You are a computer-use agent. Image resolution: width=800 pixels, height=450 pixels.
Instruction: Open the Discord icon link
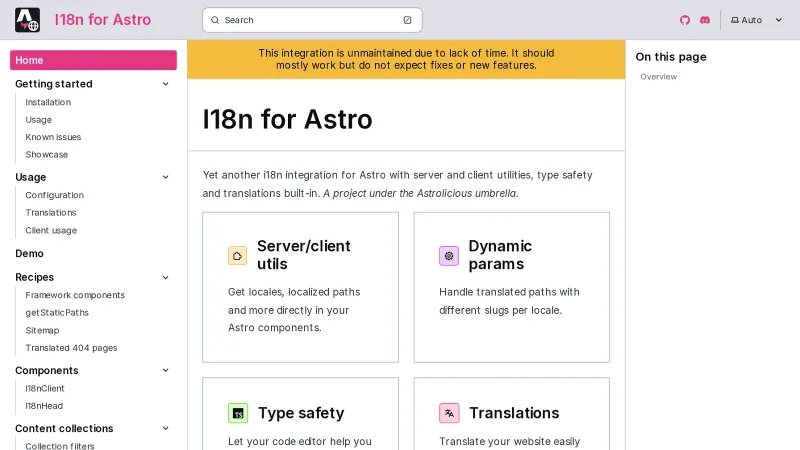coord(705,20)
